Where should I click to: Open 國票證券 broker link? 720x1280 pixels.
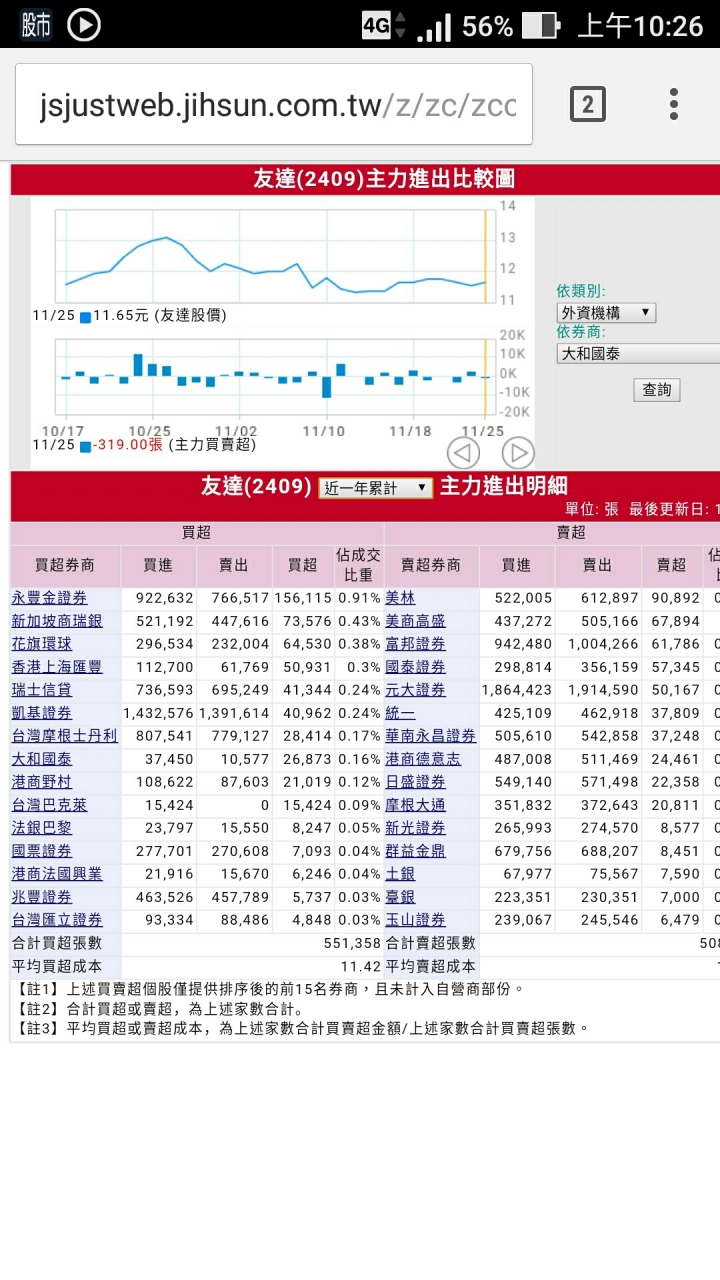42,851
